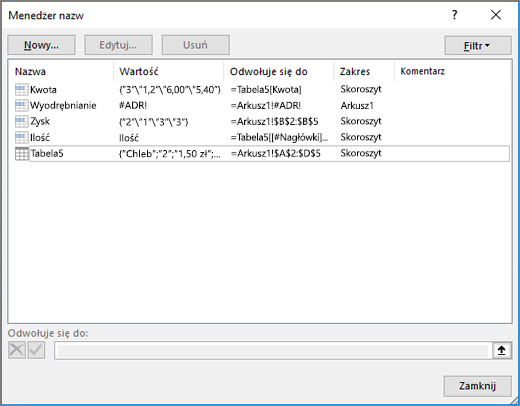This screenshot has height=406, width=520.
Task: Click the =Tabela5[[#Nagłówki] reference cell
Action: (x=279, y=137)
